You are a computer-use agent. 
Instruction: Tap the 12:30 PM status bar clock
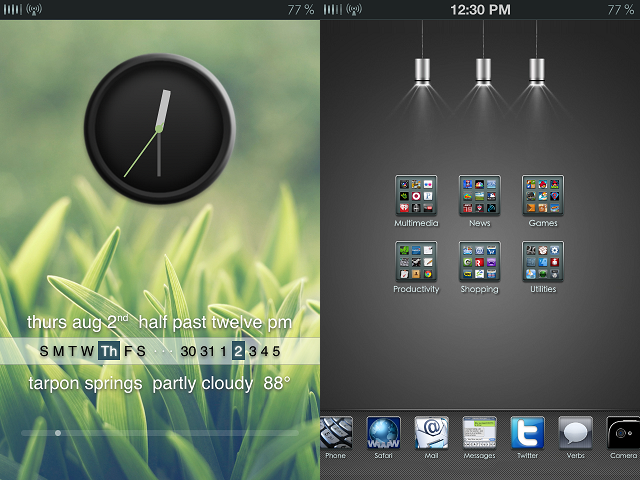pyautogui.click(x=480, y=10)
